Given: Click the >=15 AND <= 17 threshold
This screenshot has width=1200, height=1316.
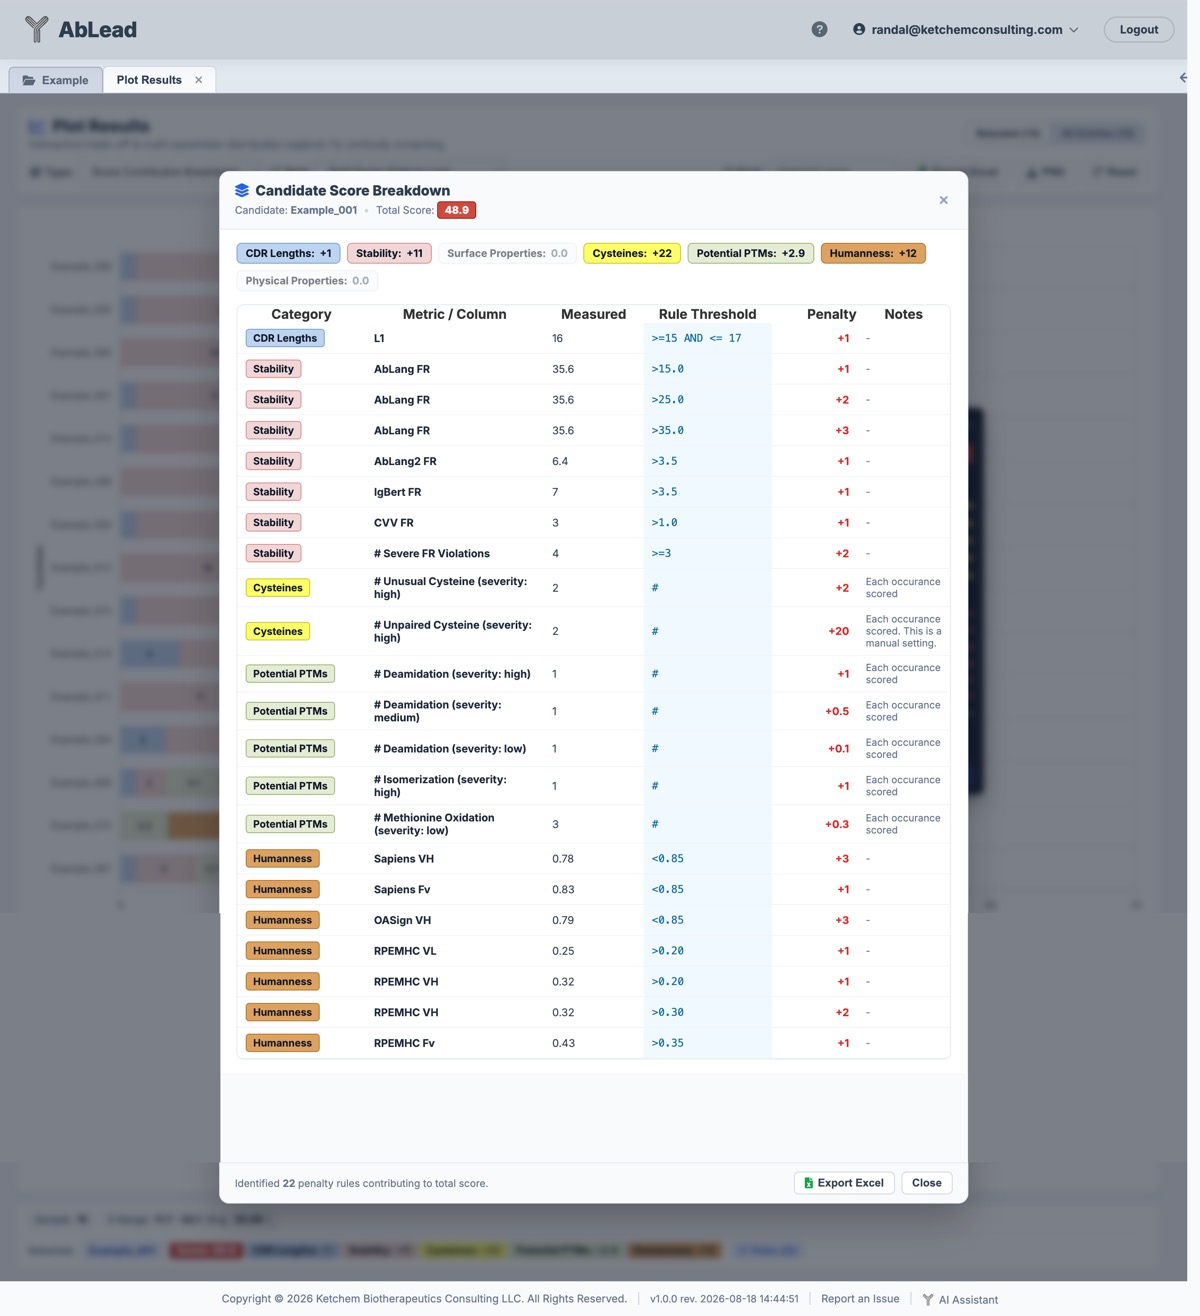Looking at the screenshot, I should (696, 338).
